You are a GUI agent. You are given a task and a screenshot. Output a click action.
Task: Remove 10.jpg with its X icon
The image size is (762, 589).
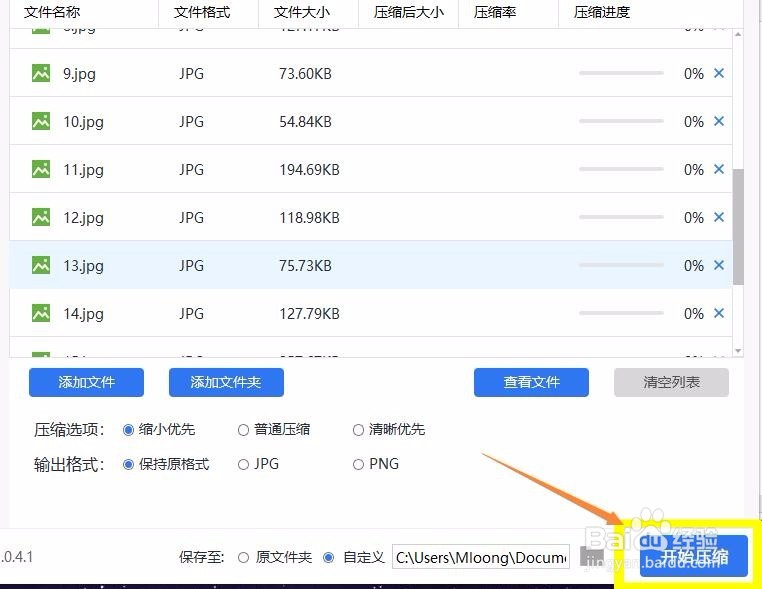coord(719,121)
